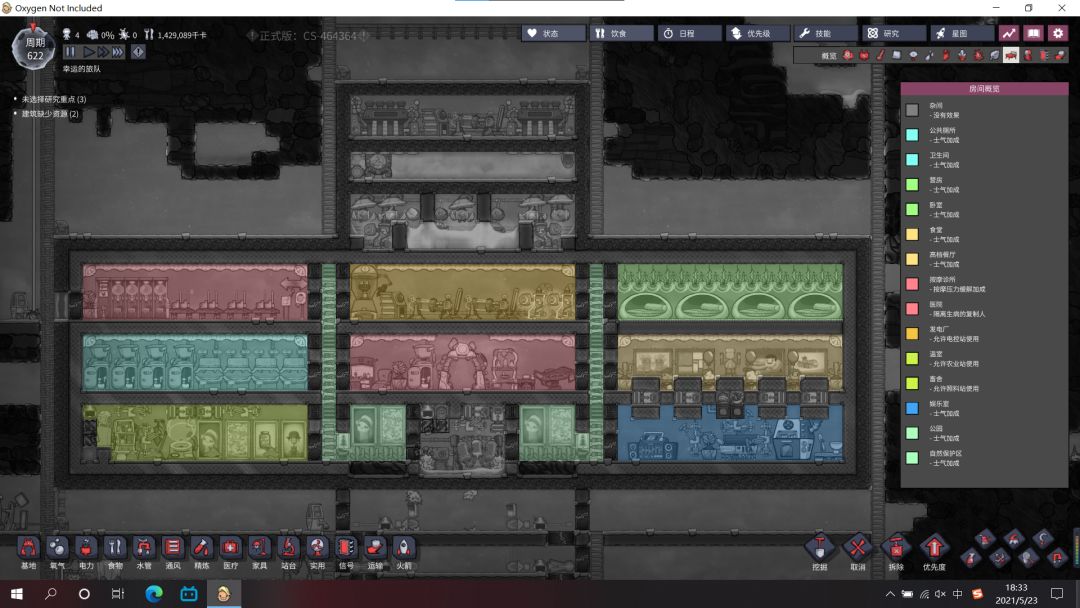Click the 医院 room legend entry

(948, 309)
